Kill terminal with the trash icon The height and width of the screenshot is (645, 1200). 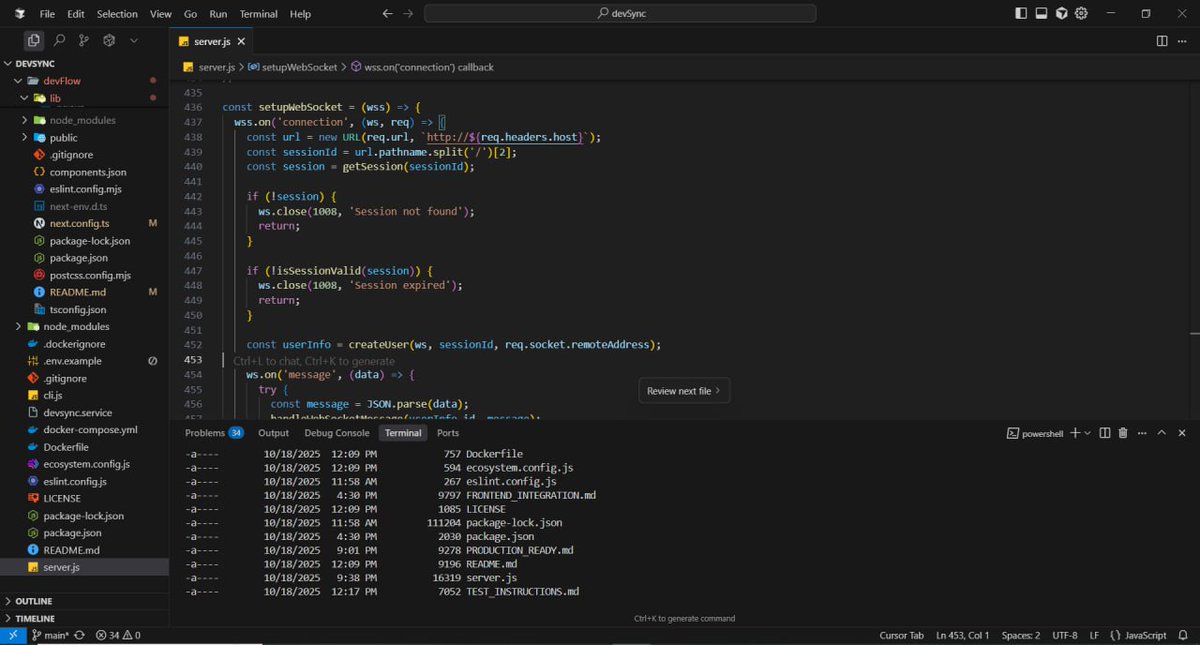1123,433
